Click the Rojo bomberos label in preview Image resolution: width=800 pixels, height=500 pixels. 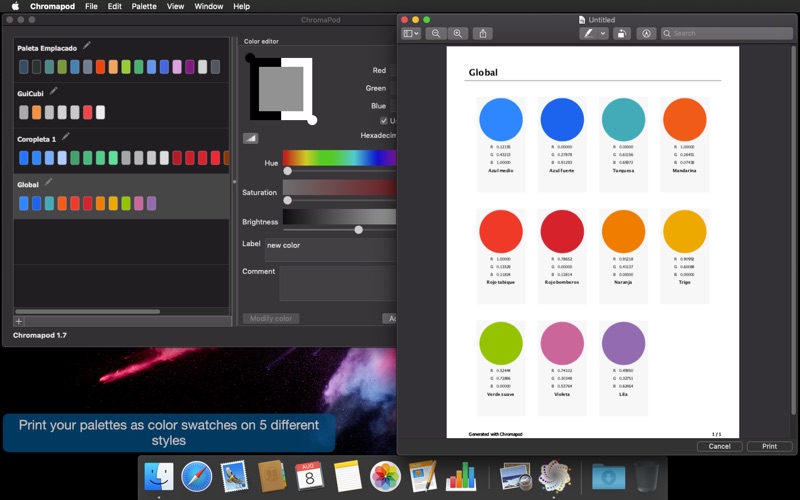[562, 282]
